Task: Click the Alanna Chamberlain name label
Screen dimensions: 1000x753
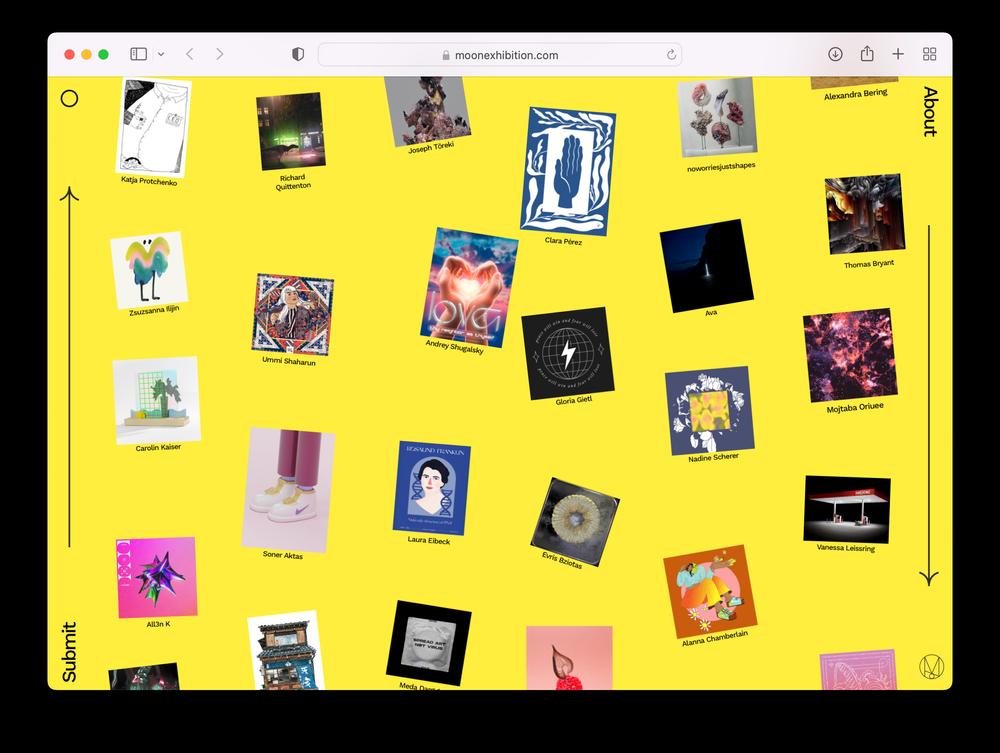Action: (714, 638)
